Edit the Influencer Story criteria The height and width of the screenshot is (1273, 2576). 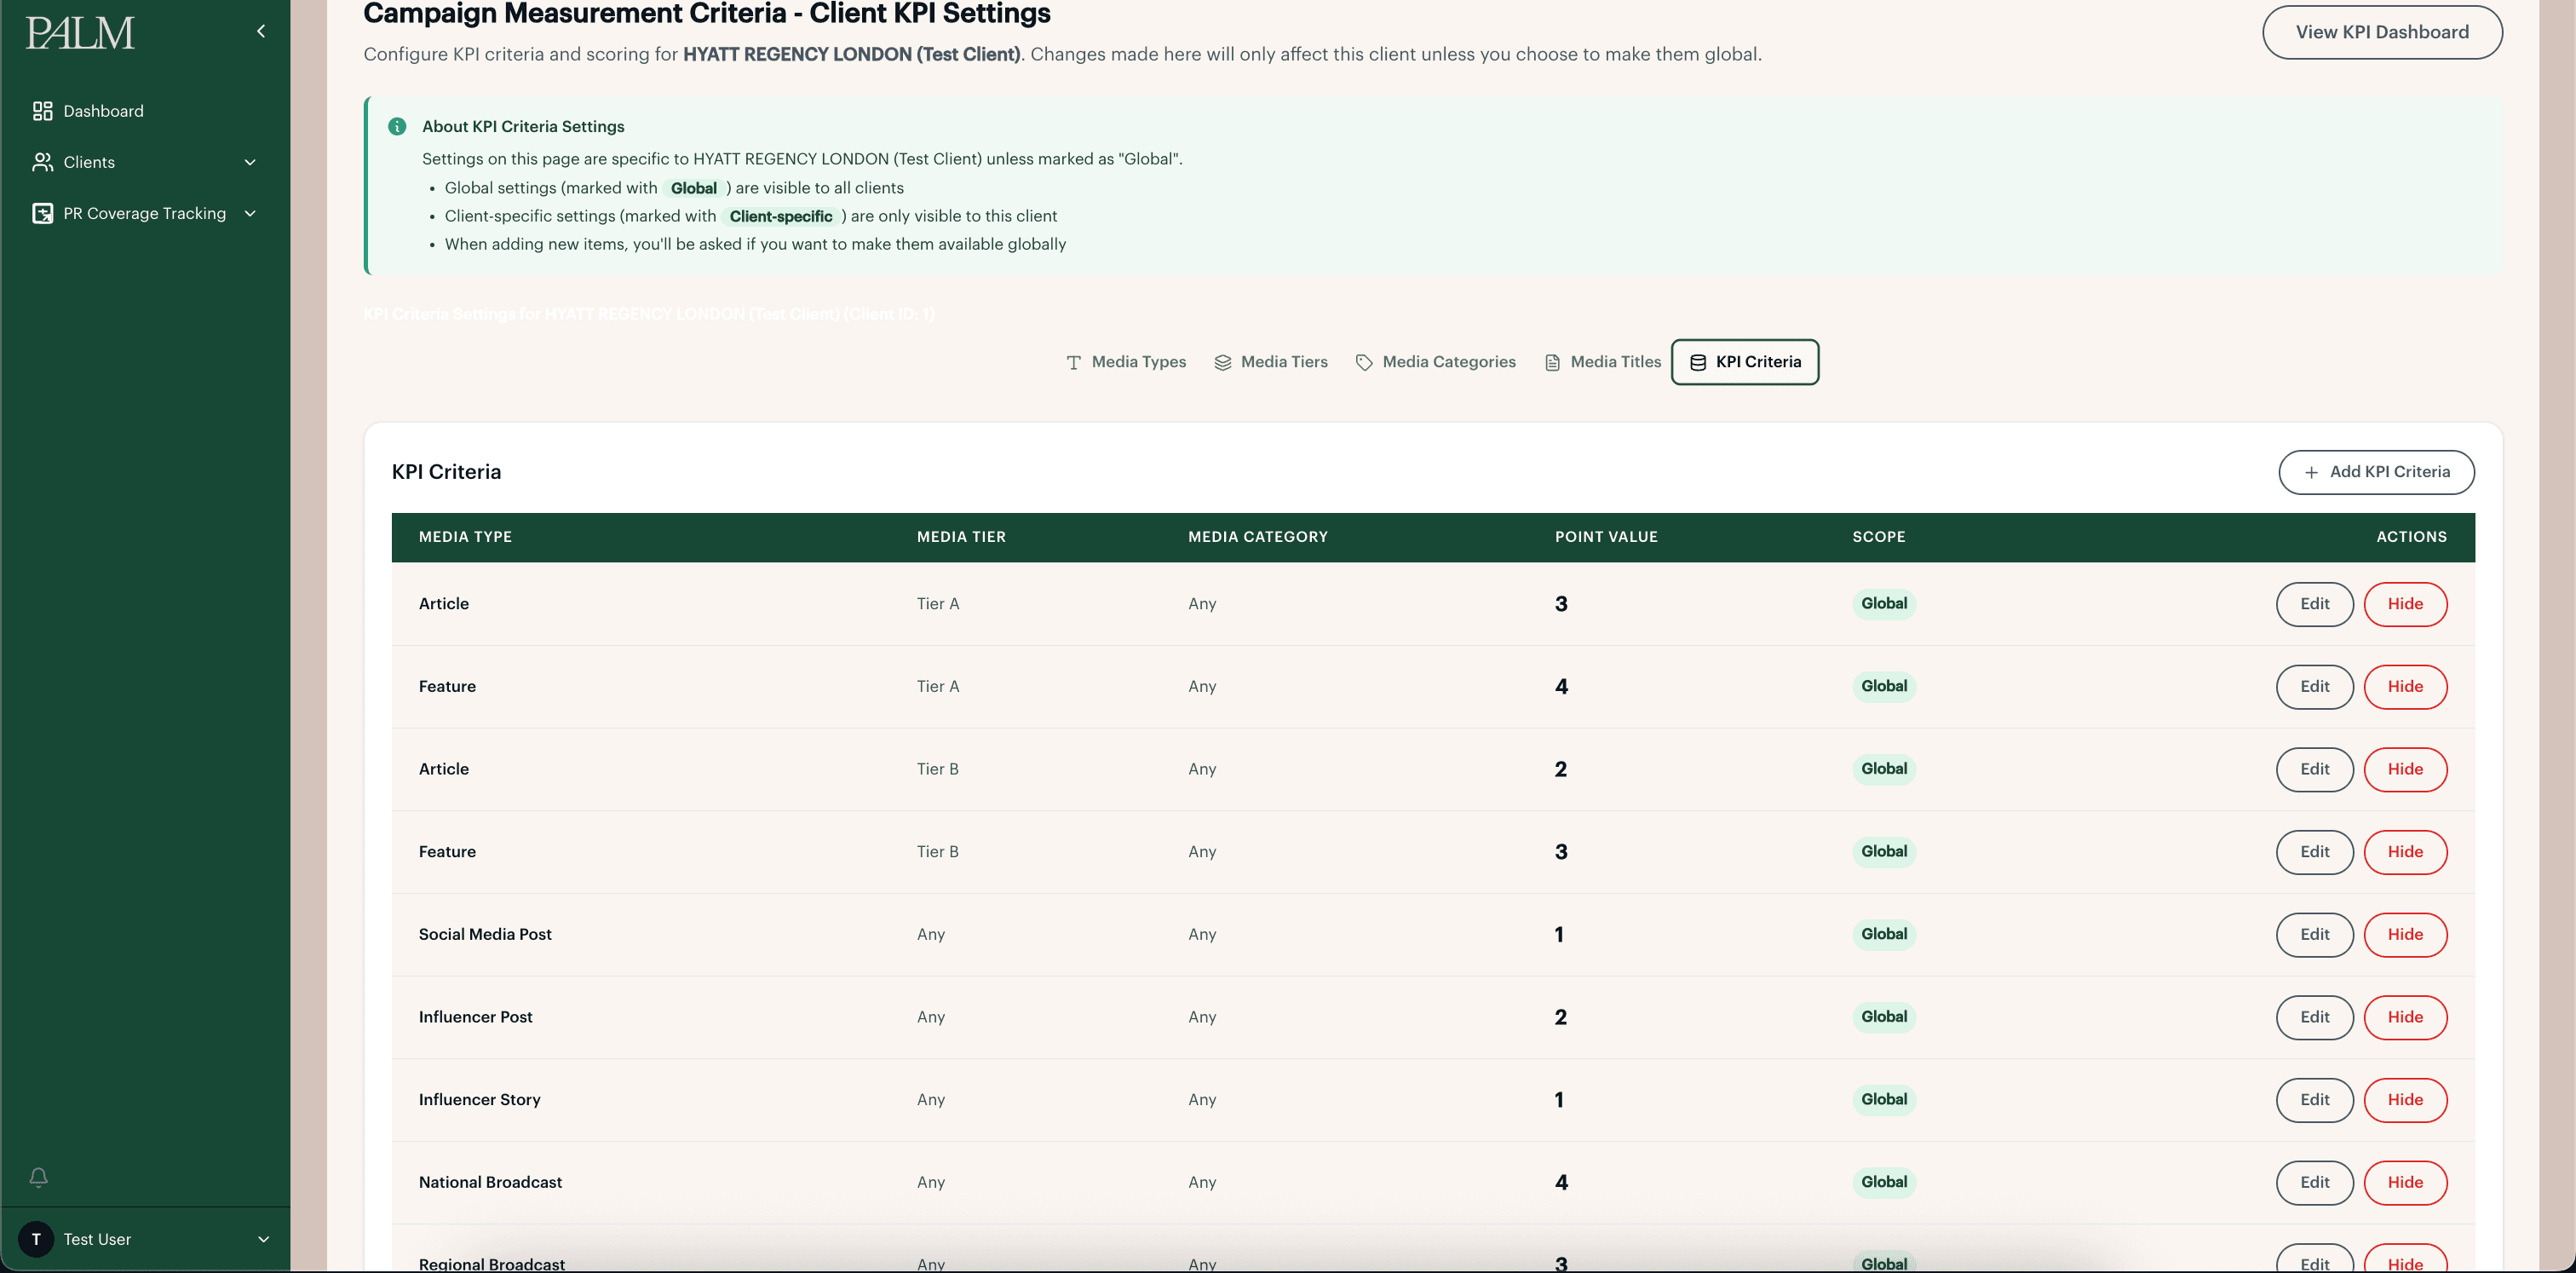pos(2314,1100)
